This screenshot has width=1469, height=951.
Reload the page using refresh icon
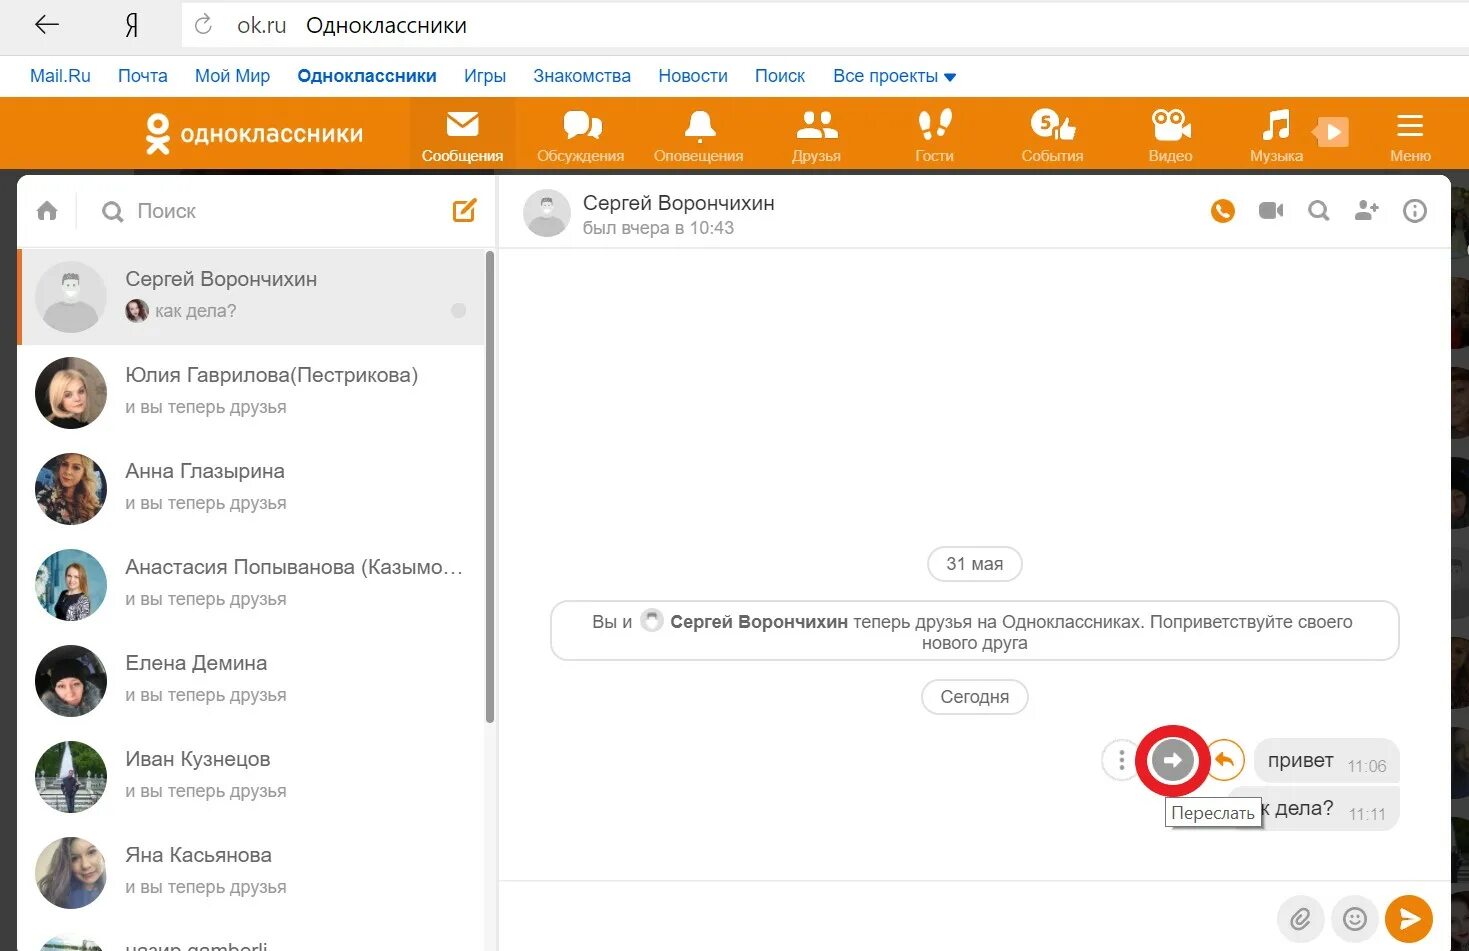click(x=203, y=25)
